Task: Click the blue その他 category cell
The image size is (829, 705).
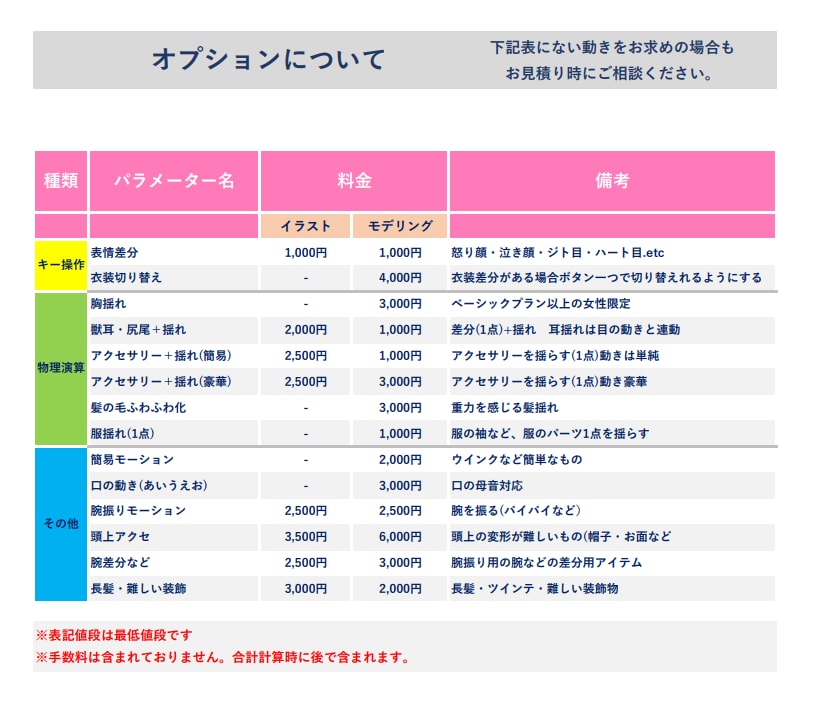Action: click(61, 524)
